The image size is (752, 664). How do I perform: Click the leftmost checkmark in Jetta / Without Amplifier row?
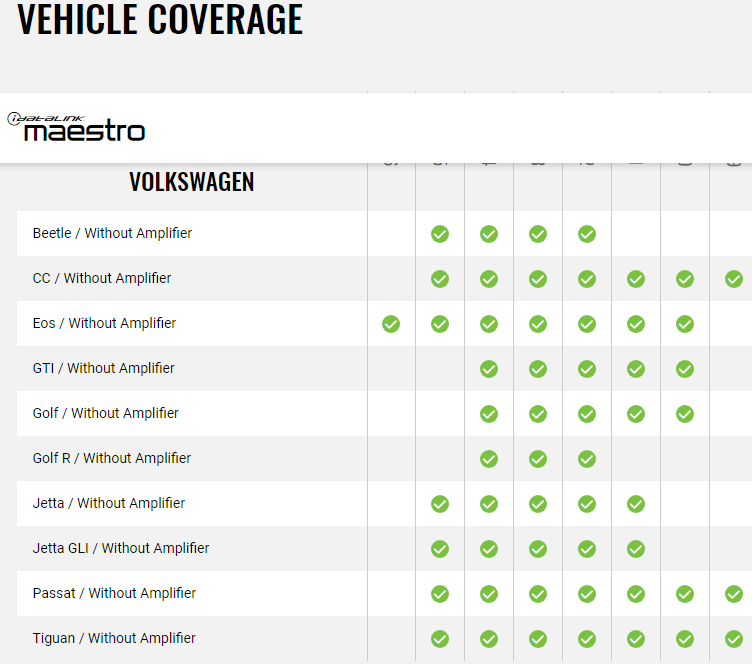point(440,504)
